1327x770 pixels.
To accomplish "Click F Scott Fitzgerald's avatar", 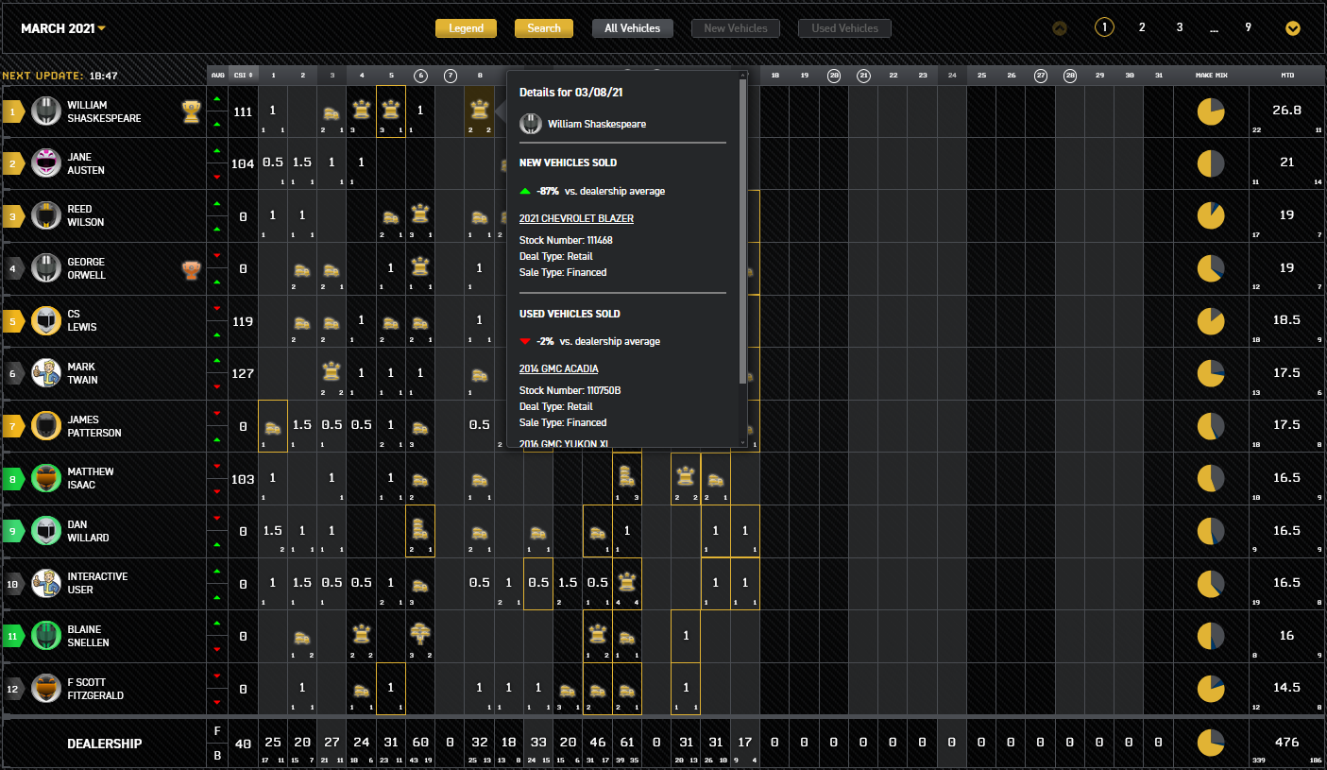I will coord(46,688).
